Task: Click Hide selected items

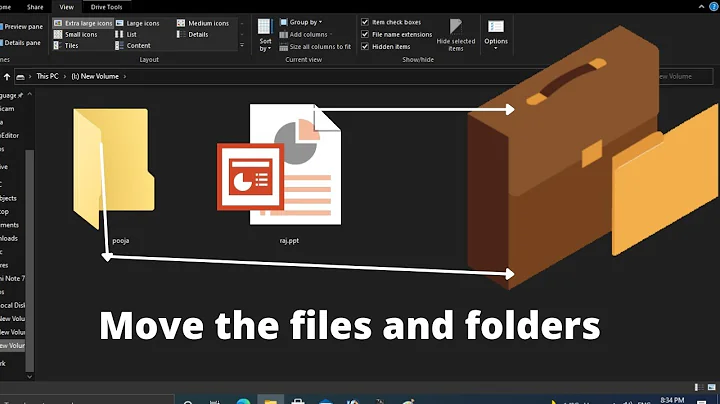Action: [x=456, y=35]
